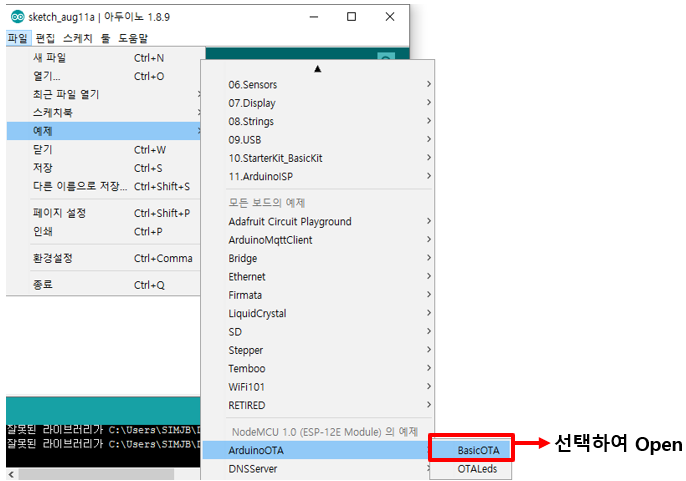Close the Arduino window
This screenshot has height=481, width=686.
pyautogui.click(x=390, y=17)
